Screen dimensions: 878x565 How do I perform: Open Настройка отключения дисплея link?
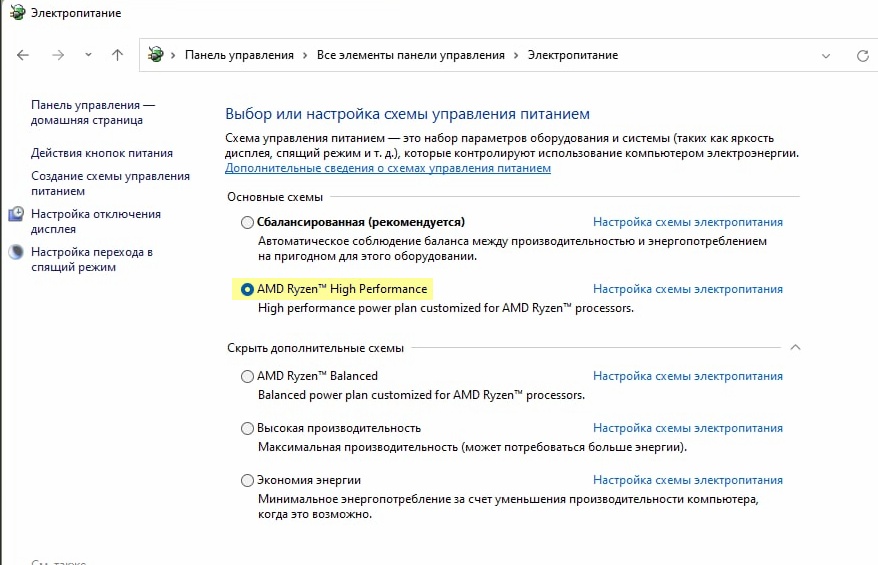pos(96,221)
